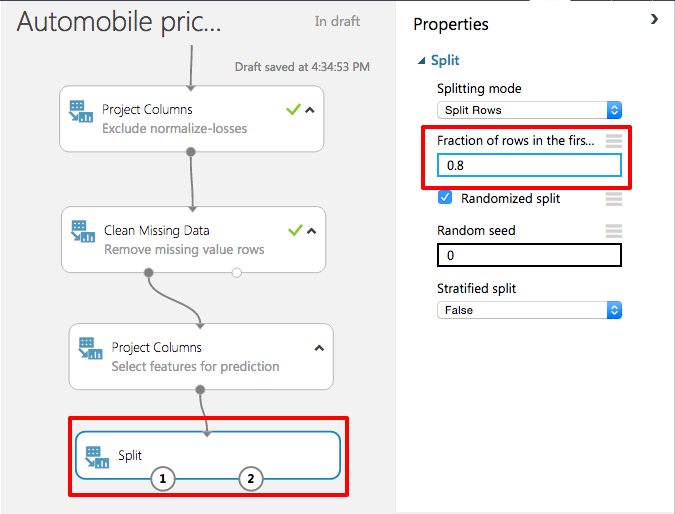Screen dimensions: 675x514
Task: Click the menu icon beside Randomized split
Action: point(614,199)
